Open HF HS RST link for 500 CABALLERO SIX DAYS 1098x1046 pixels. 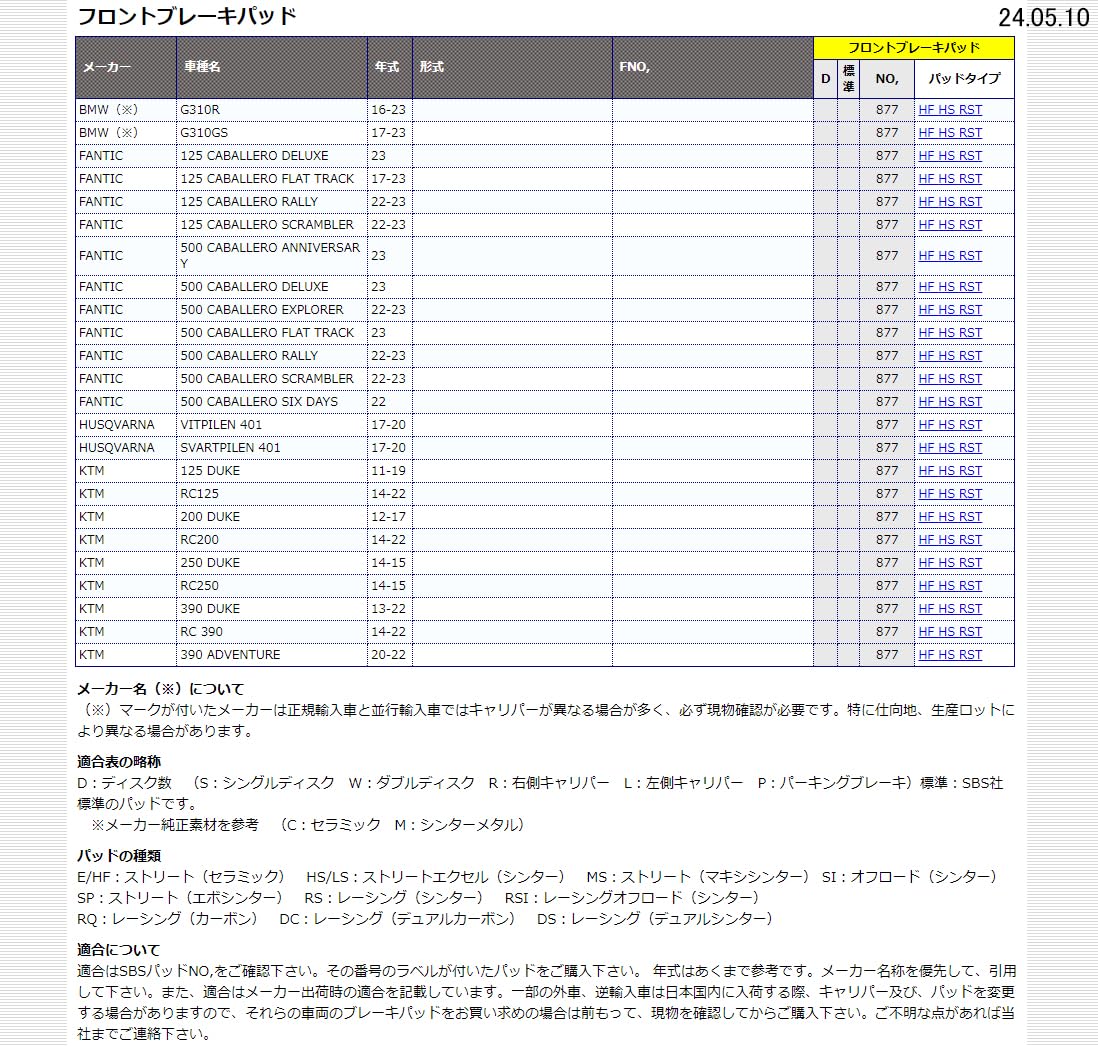950,402
